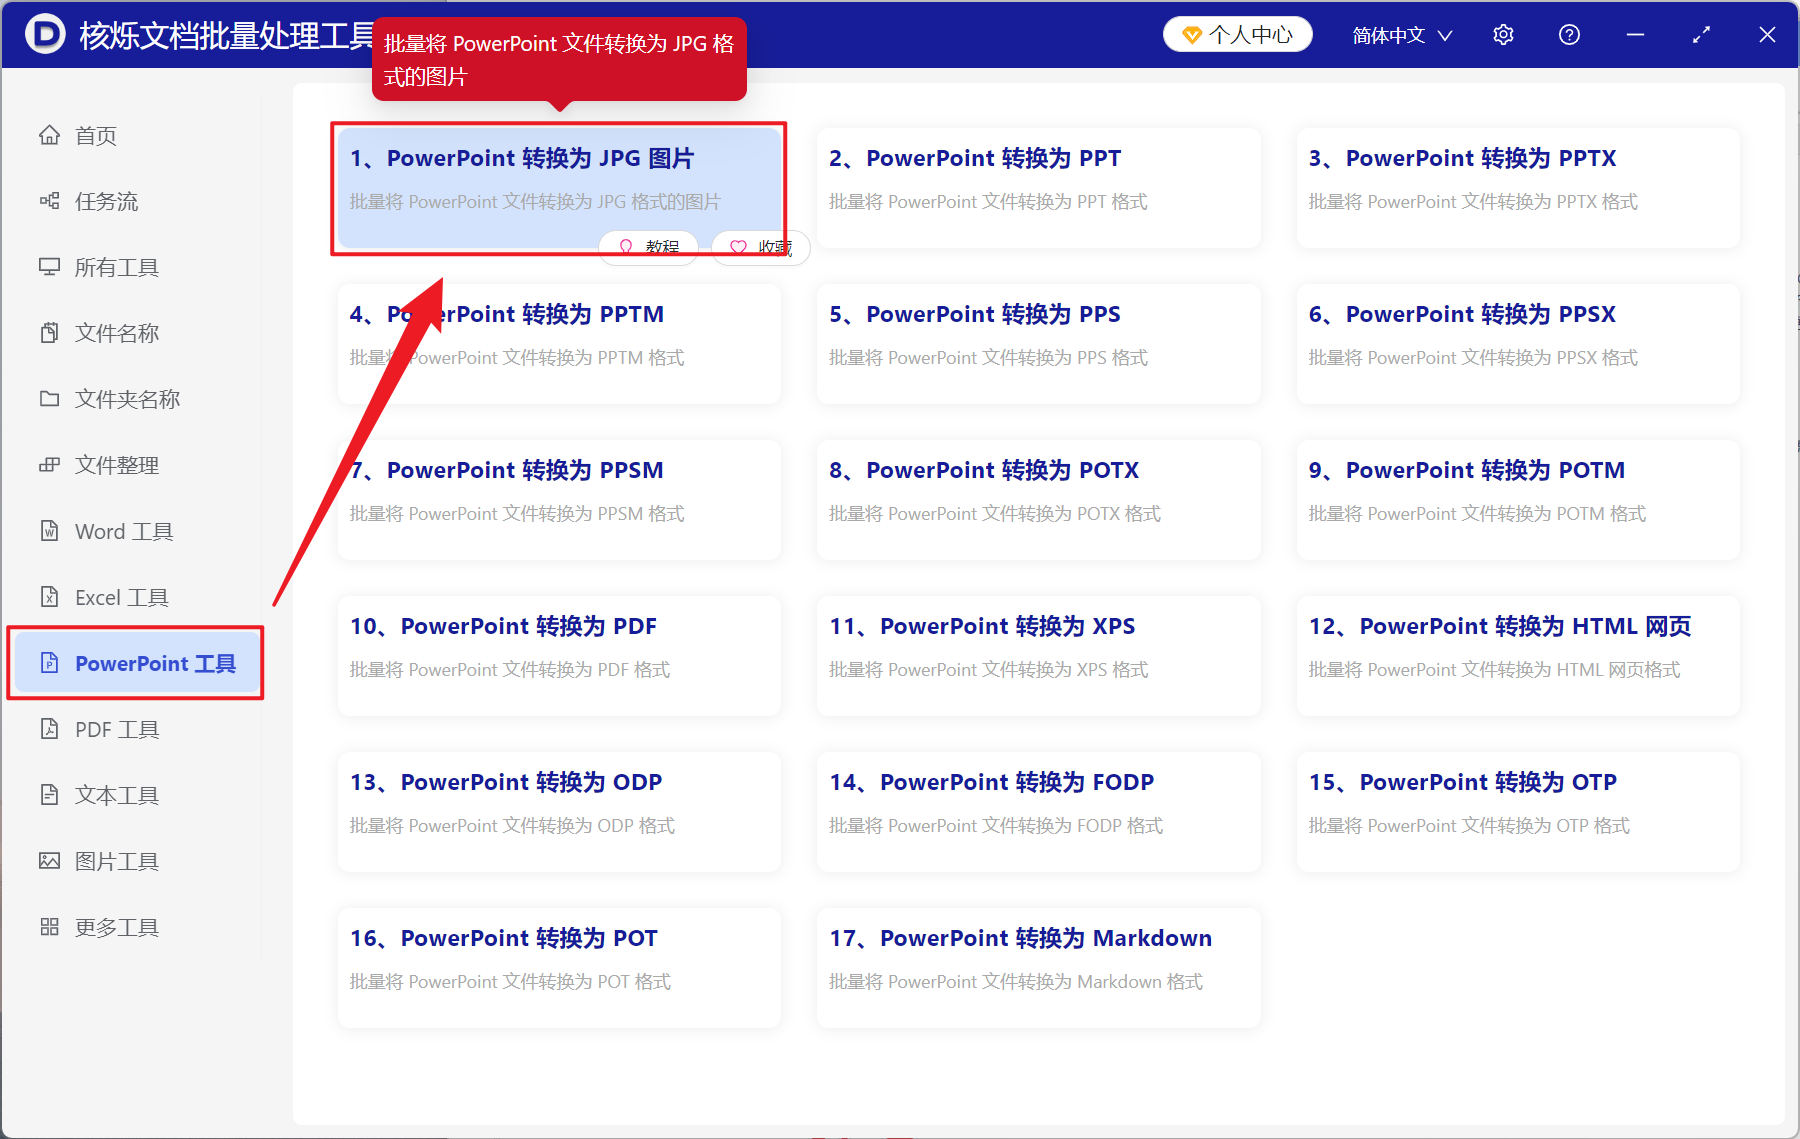Switch to Word 工具 section
The height and width of the screenshot is (1139, 1800).
point(135,531)
